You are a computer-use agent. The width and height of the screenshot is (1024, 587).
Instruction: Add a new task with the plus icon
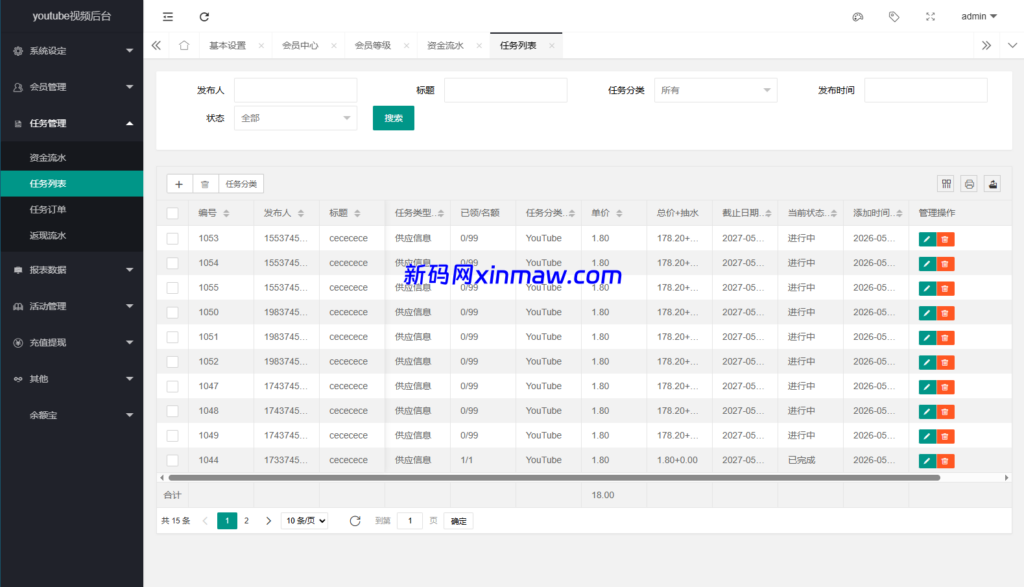[179, 184]
